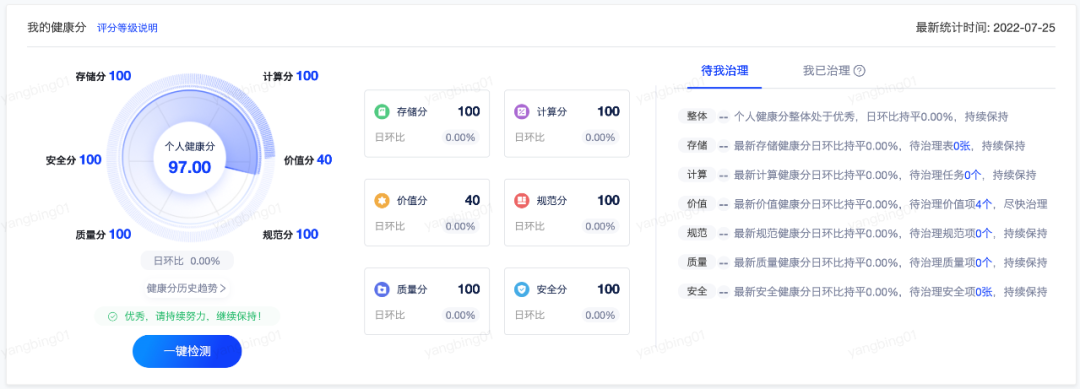Image resolution: width=1080 pixels, height=389 pixels.
Task: Open 待治理质量项 0个 link
Action: click(984, 262)
